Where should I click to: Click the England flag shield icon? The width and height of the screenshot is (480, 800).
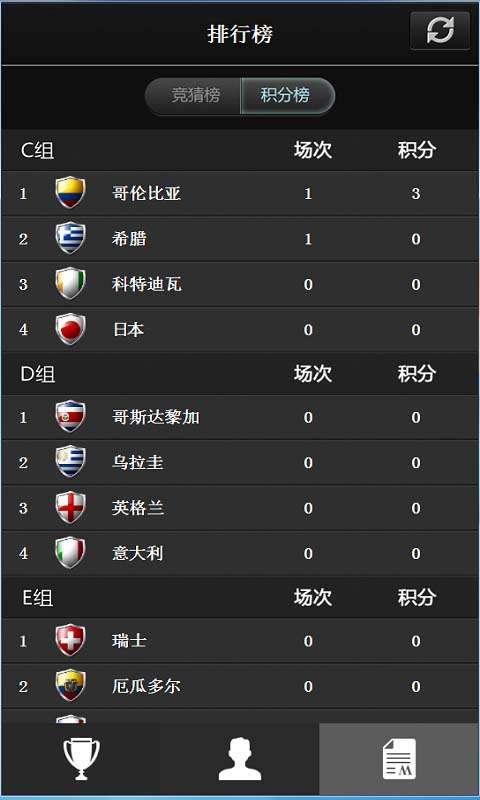tap(70, 507)
